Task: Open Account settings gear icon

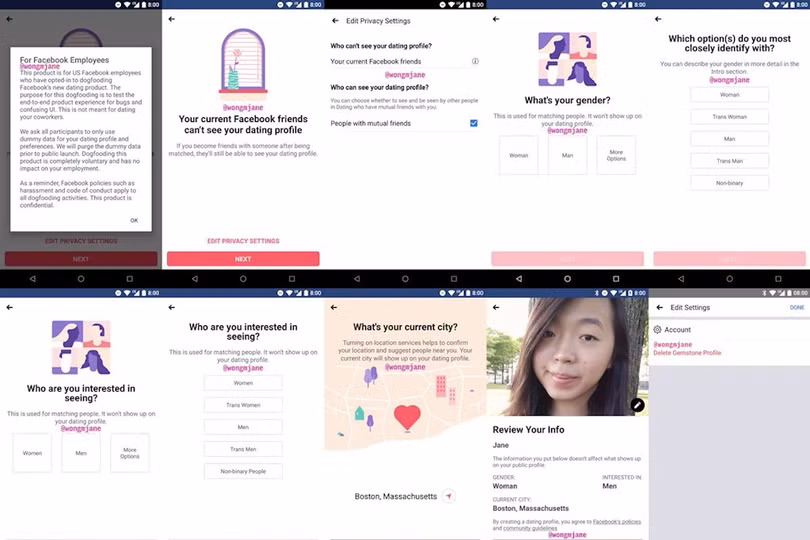Action: 657,330
